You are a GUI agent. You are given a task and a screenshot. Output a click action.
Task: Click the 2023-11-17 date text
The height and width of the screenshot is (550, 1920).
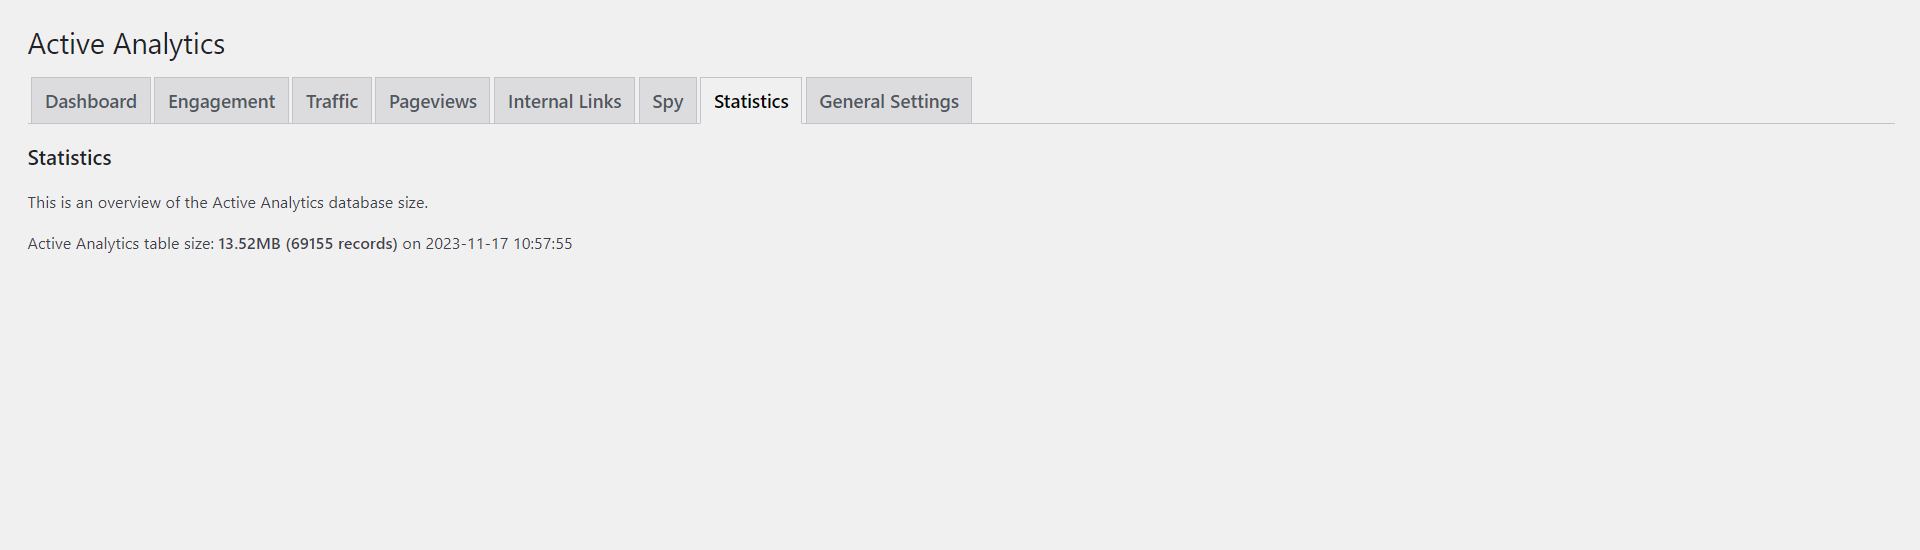(x=466, y=244)
